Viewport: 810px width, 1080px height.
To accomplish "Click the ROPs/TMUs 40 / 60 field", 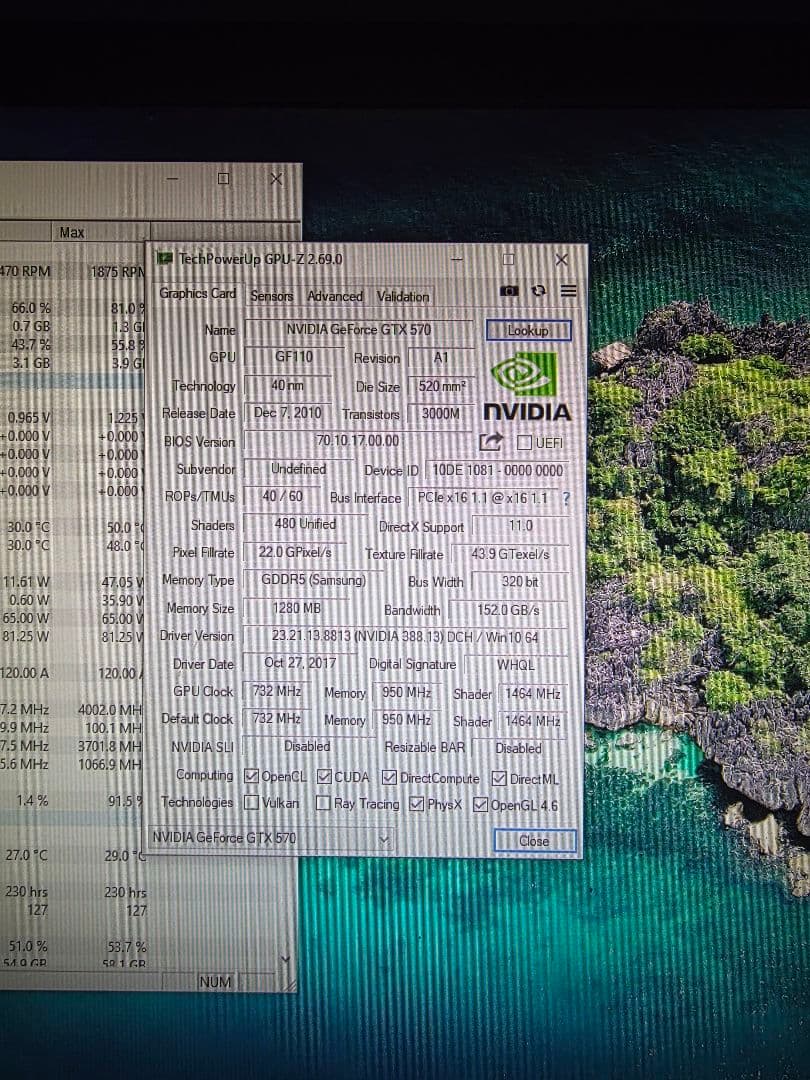I will 282,496.
